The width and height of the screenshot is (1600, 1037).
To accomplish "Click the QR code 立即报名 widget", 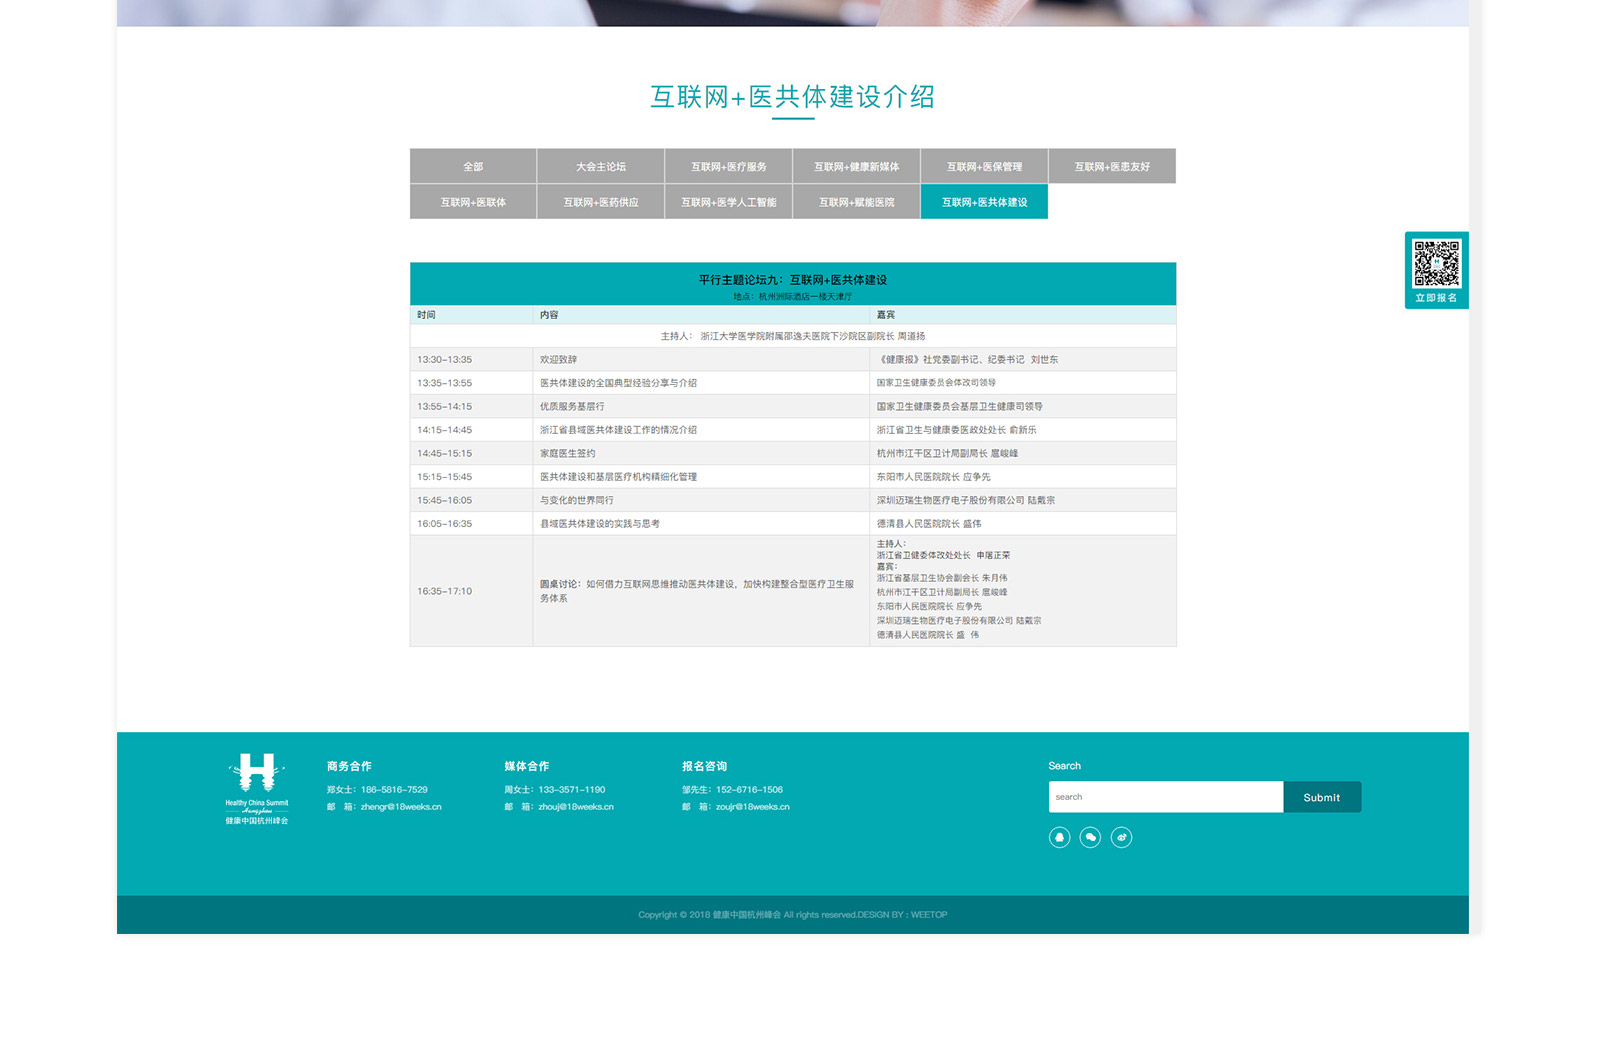I will click(1436, 270).
